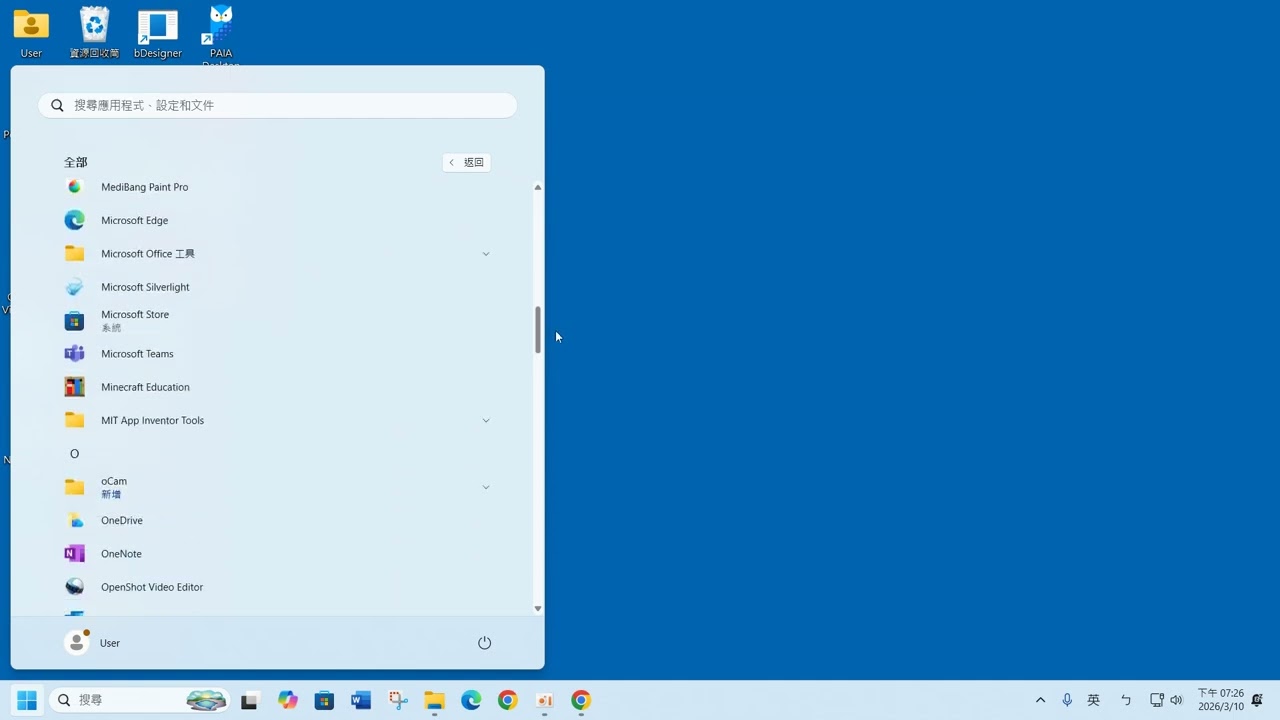Click the taskbar 搜尋 search box
This screenshot has height=720, width=1280.
pos(139,700)
